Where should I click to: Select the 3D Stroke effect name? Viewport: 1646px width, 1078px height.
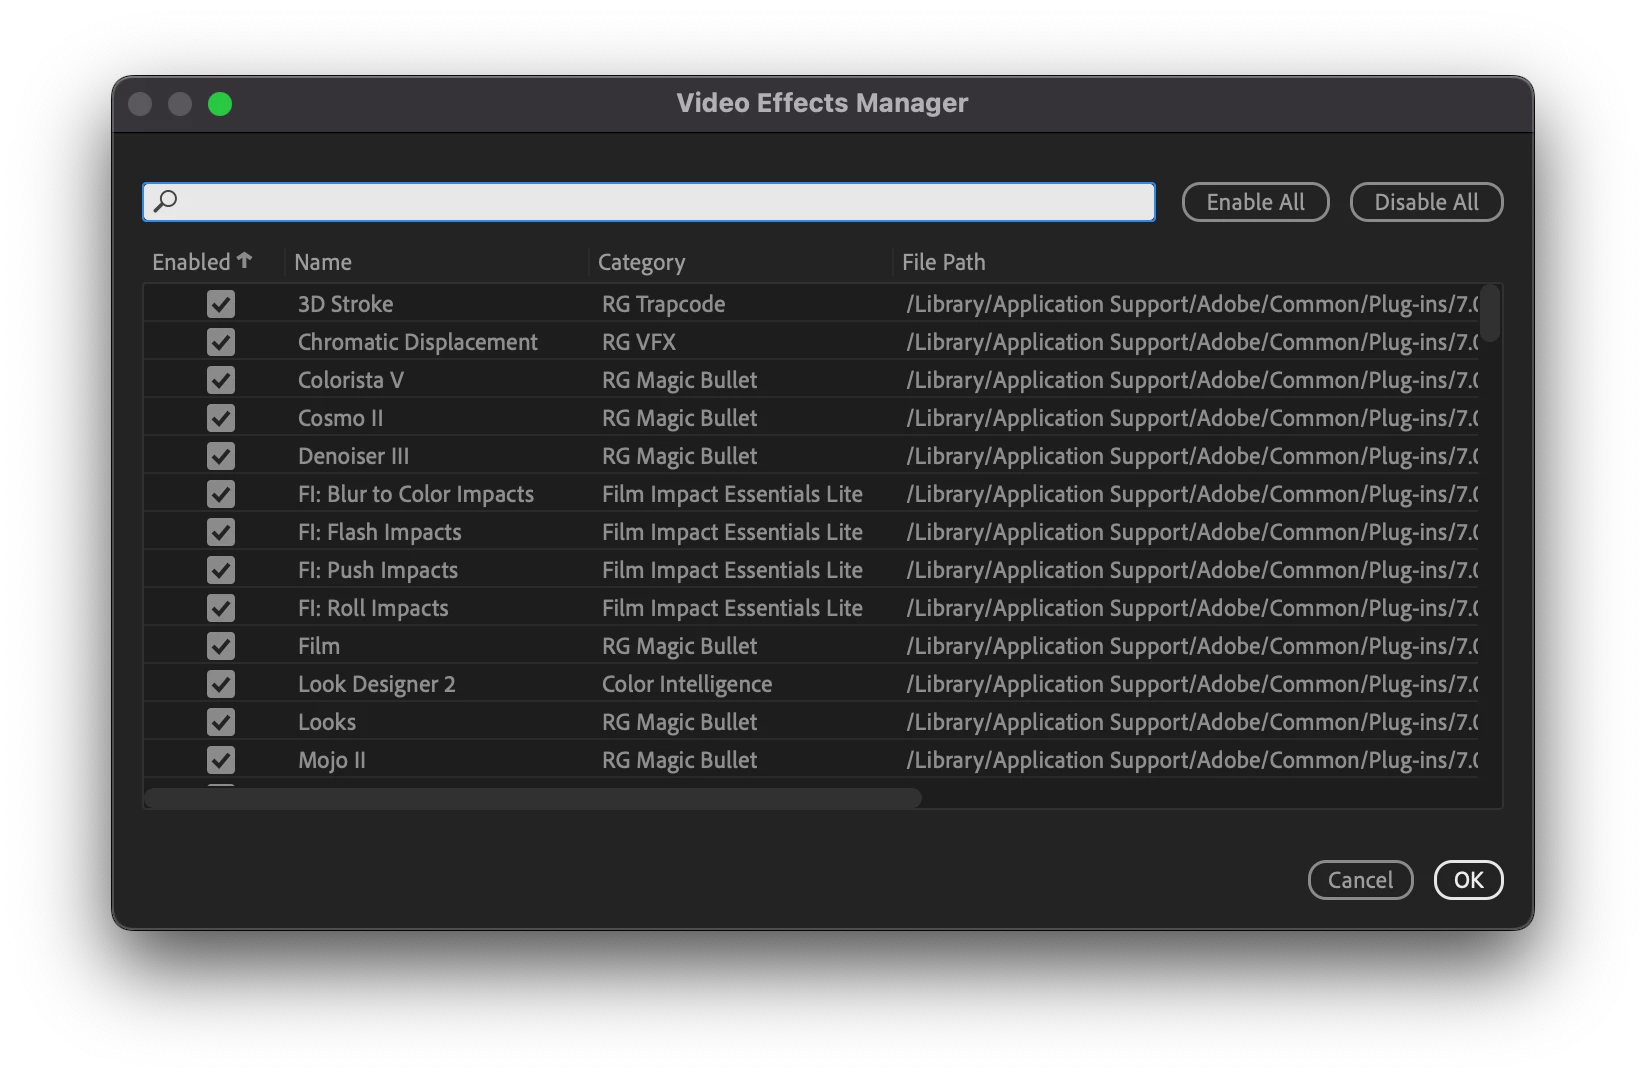coord(345,304)
